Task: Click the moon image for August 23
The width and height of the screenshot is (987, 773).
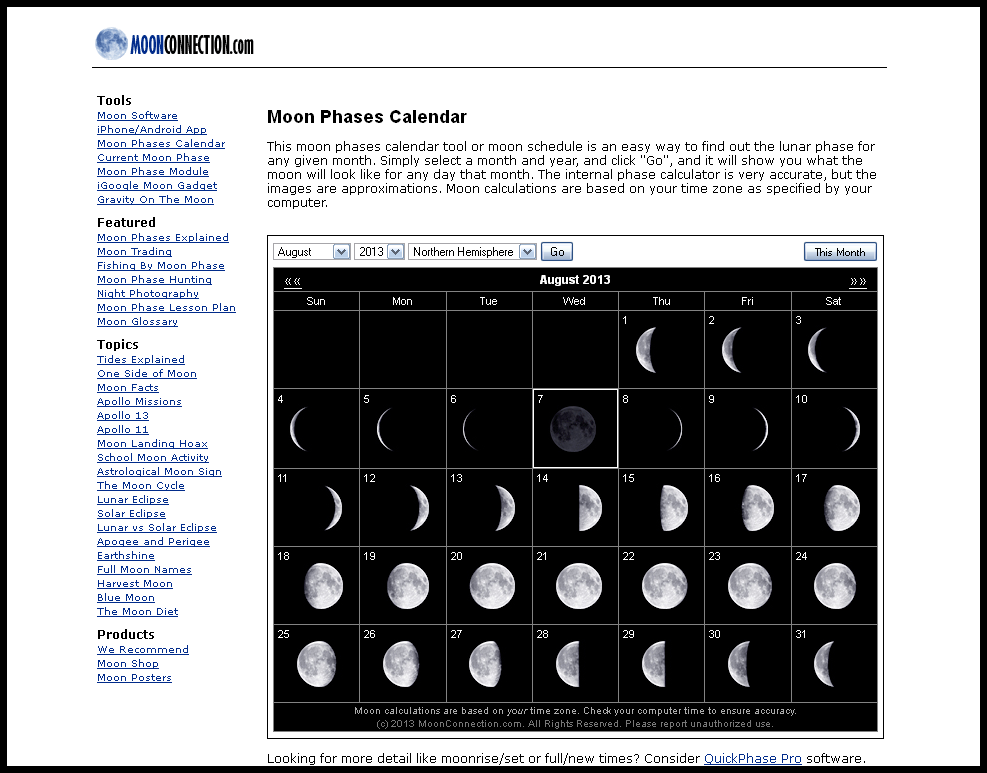Action: click(750, 586)
